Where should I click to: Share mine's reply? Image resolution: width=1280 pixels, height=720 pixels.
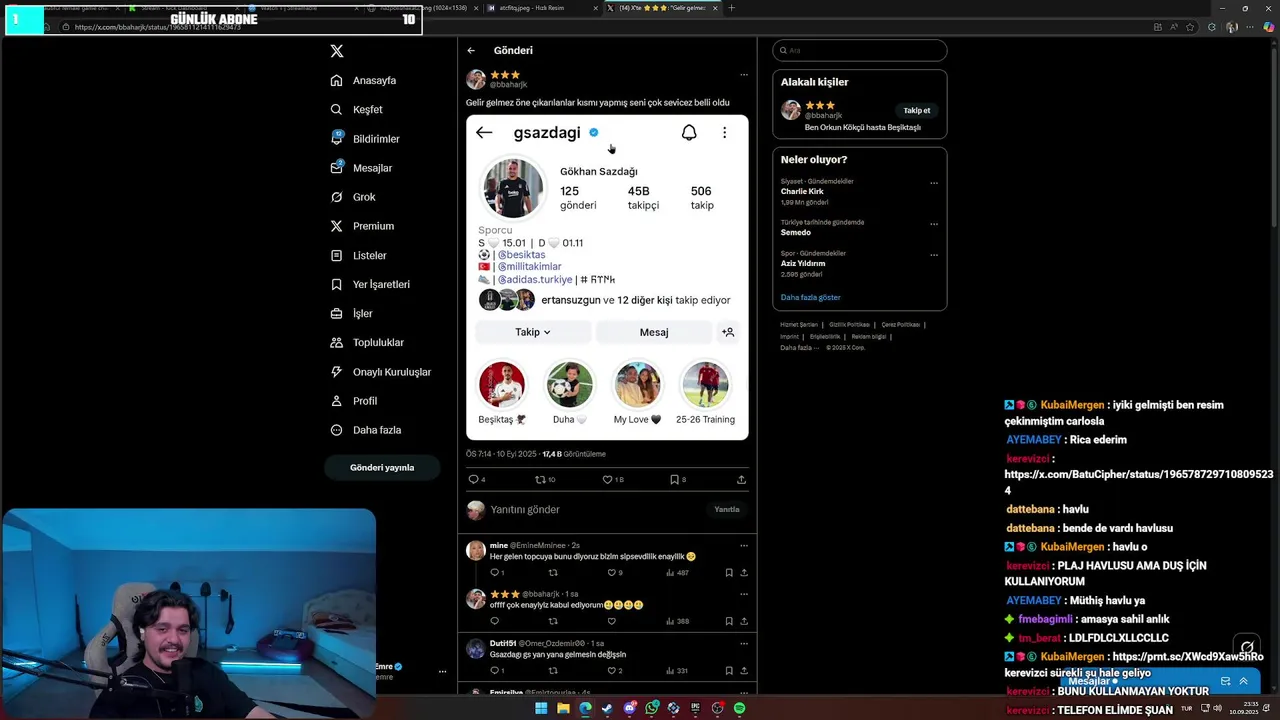[744, 573]
